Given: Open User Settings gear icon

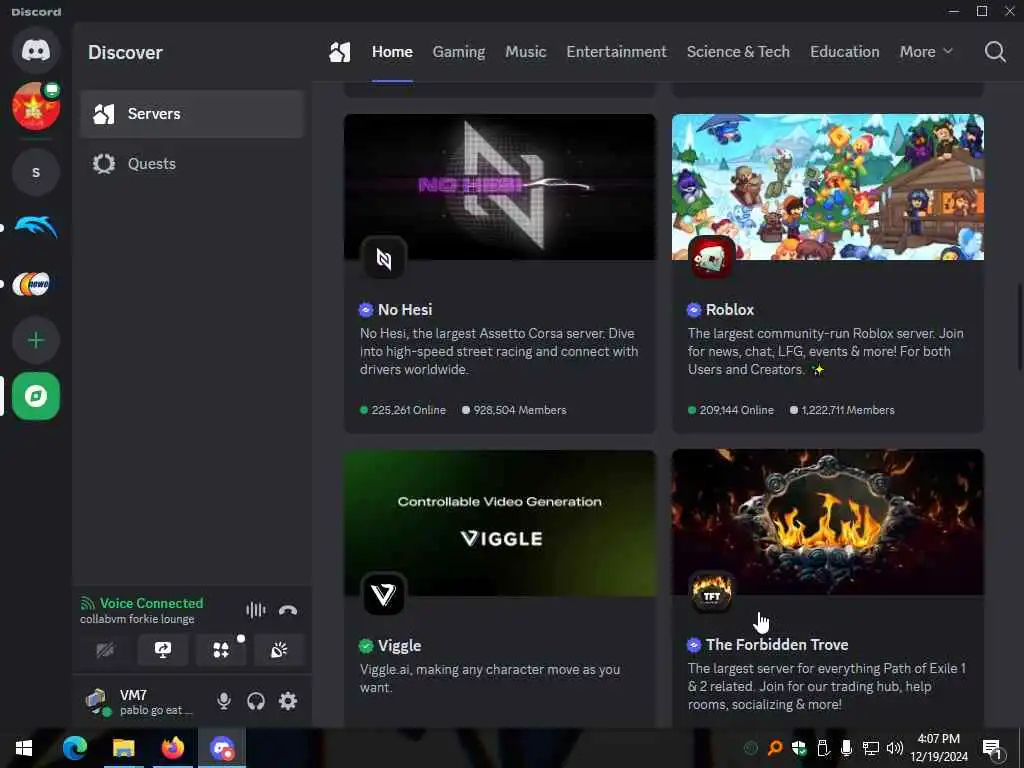Looking at the screenshot, I should [x=288, y=701].
